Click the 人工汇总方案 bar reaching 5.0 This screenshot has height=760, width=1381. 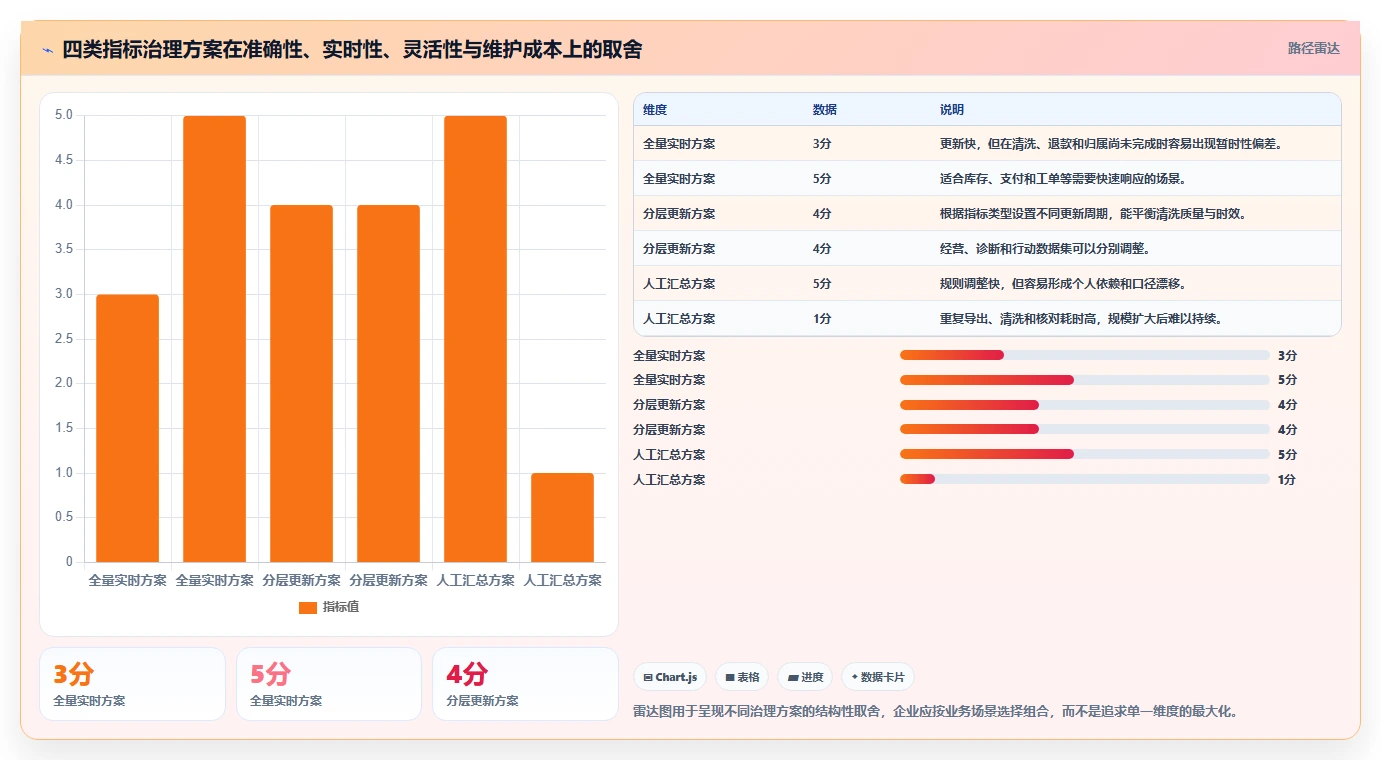[475, 339]
